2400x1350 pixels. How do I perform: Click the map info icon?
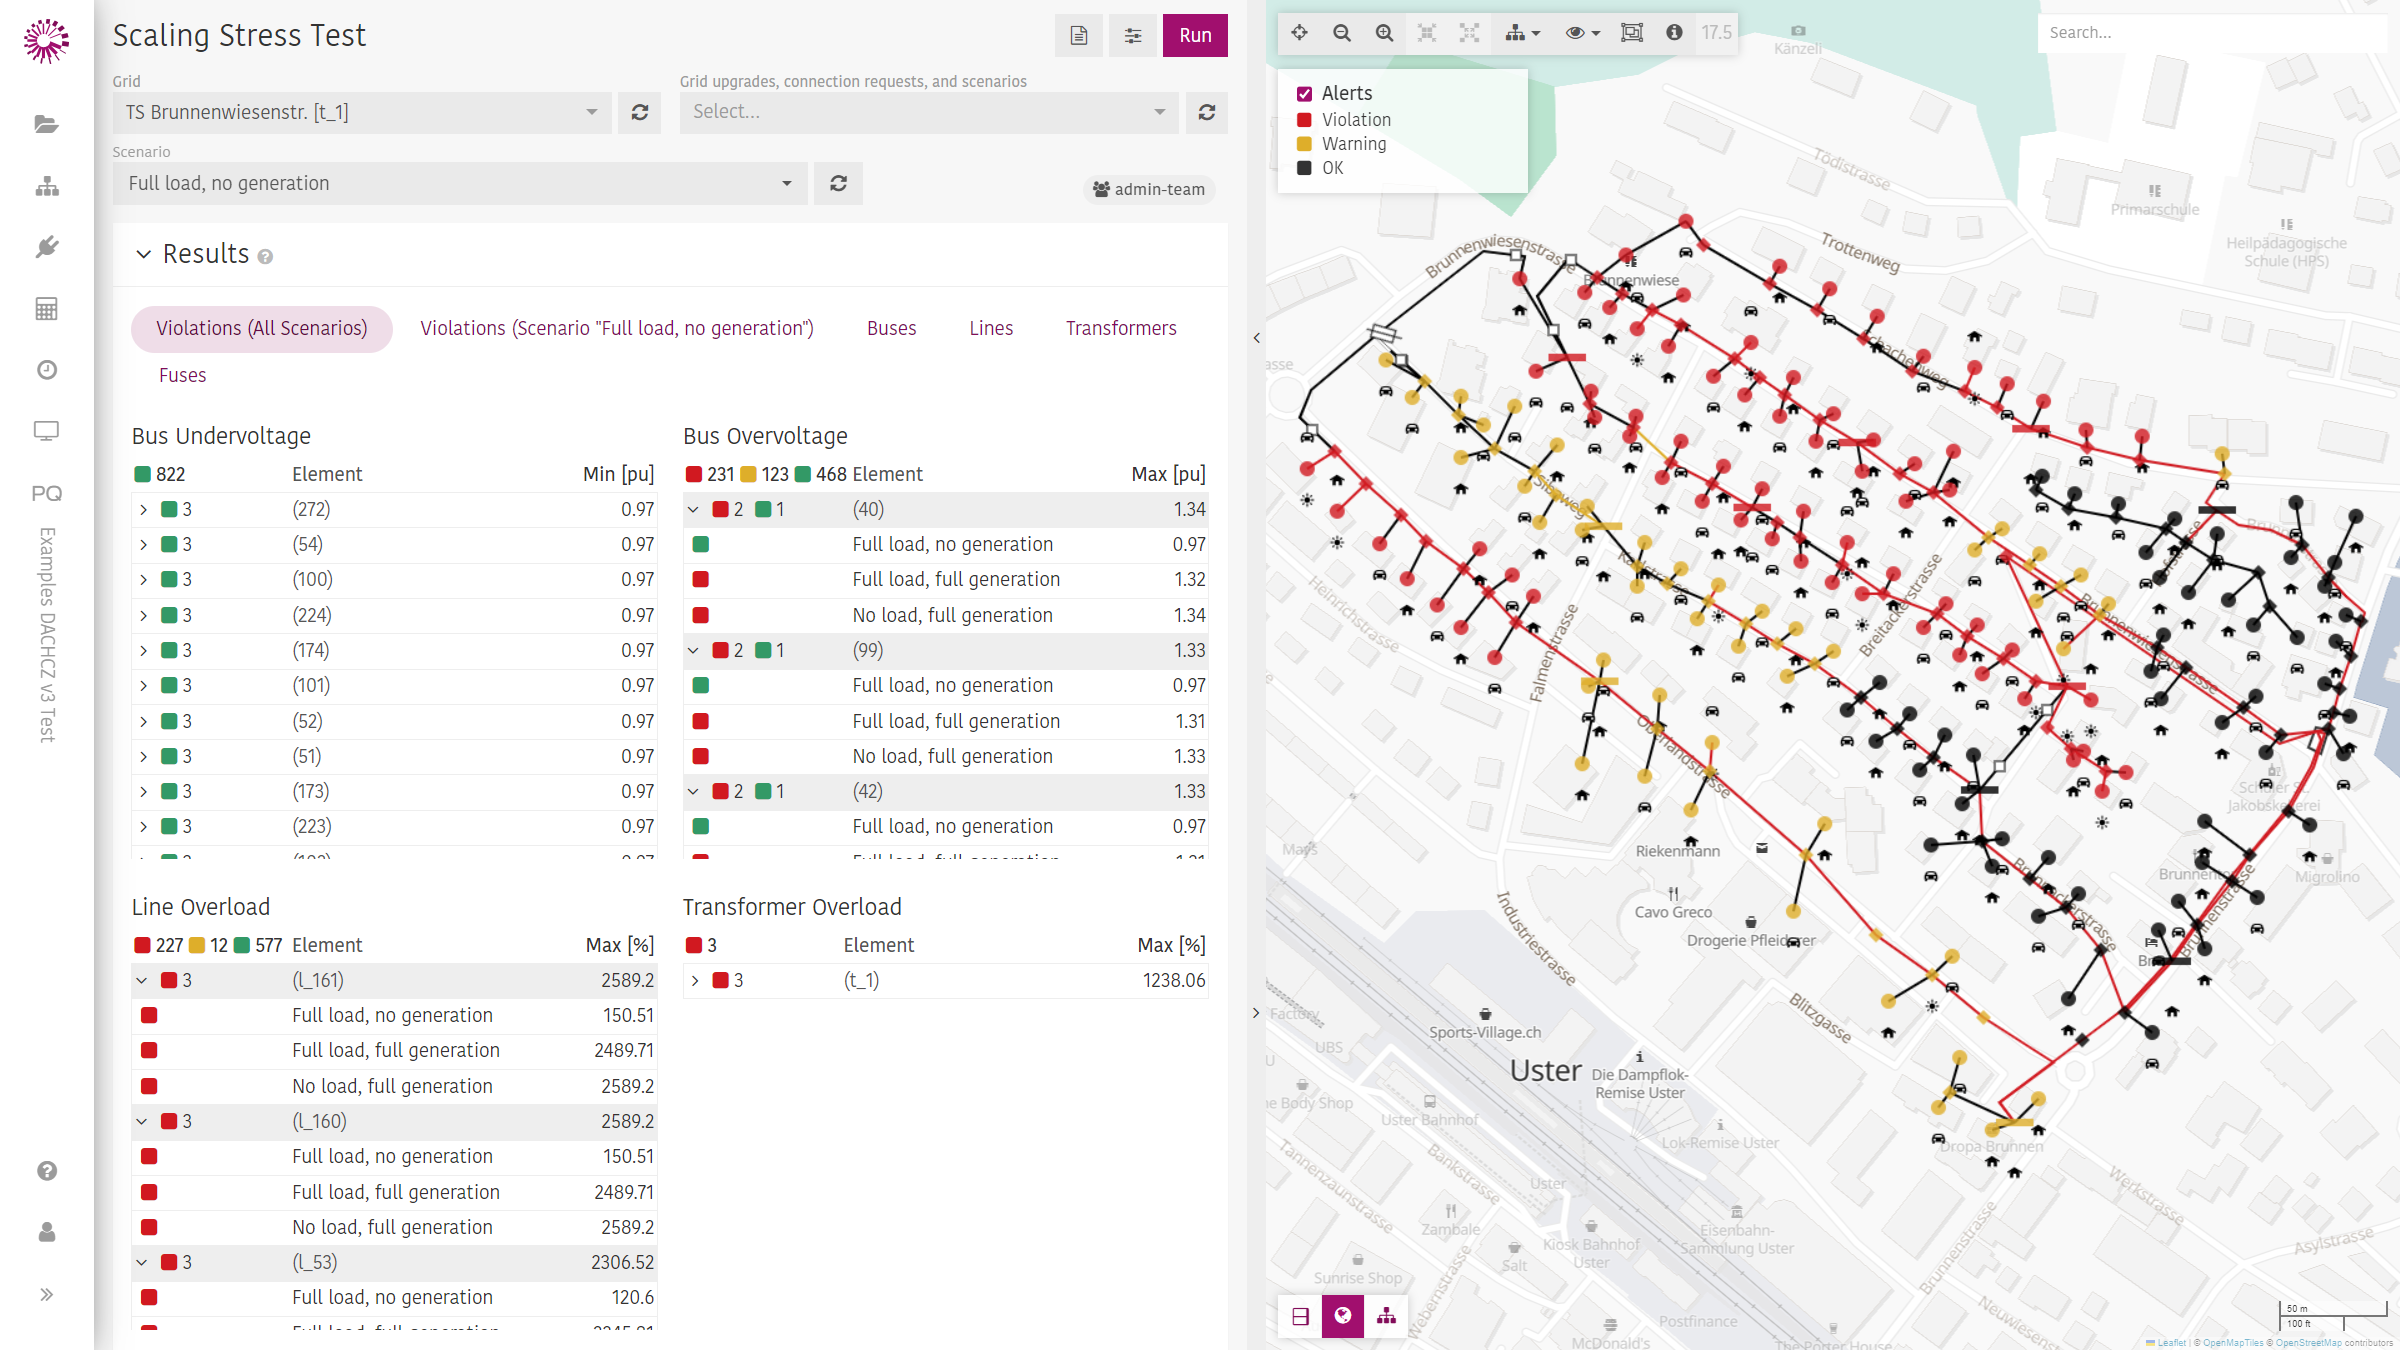pyautogui.click(x=1674, y=33)
